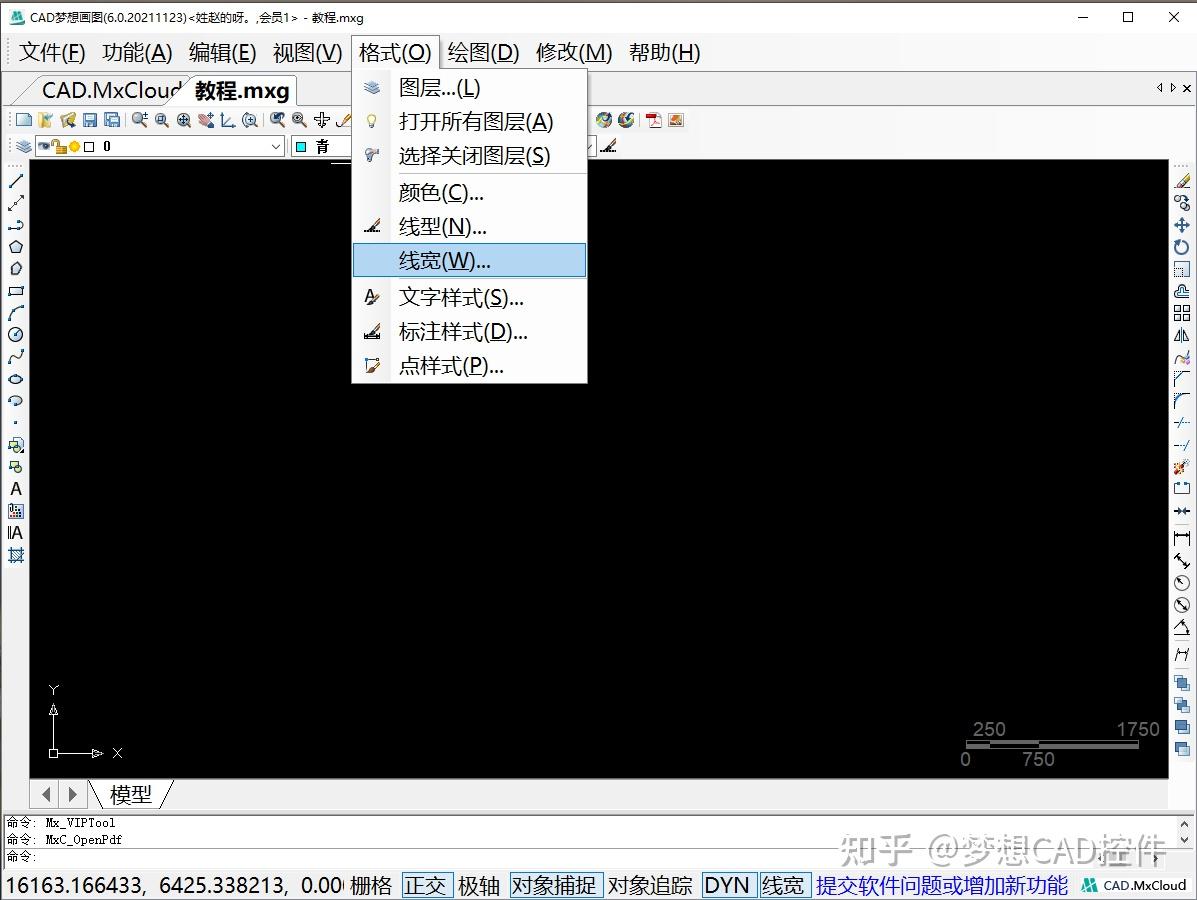
Task: Select the Ellipse drawing tool
Action: pyautogui.click(x=15, y=379)
